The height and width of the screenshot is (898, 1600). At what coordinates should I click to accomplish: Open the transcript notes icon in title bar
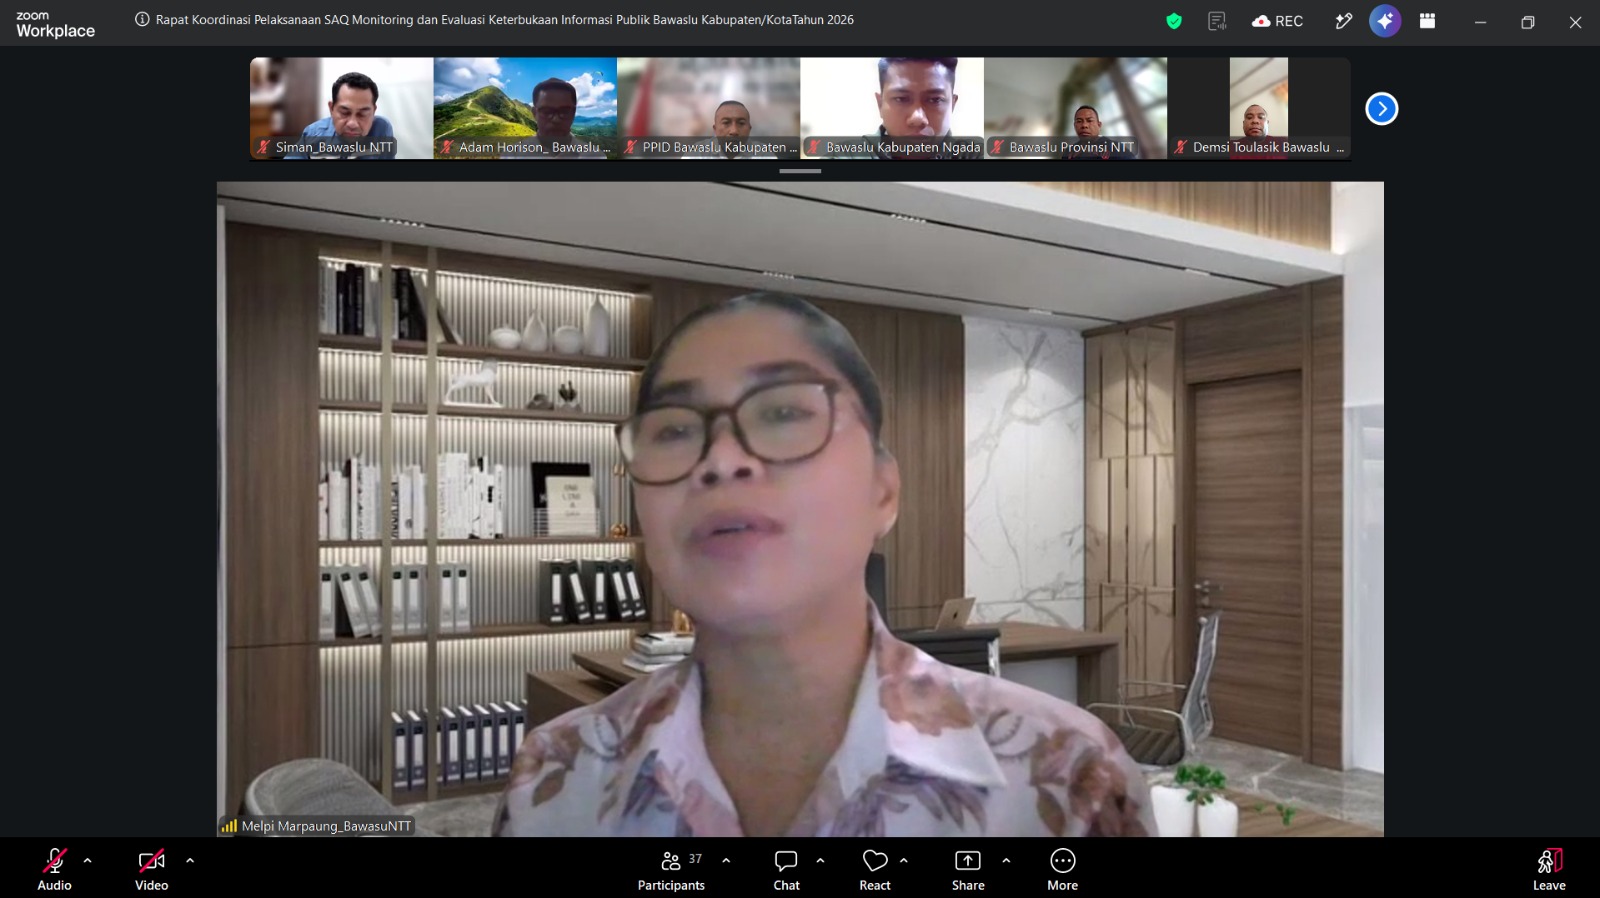(x=1217, y=21)
